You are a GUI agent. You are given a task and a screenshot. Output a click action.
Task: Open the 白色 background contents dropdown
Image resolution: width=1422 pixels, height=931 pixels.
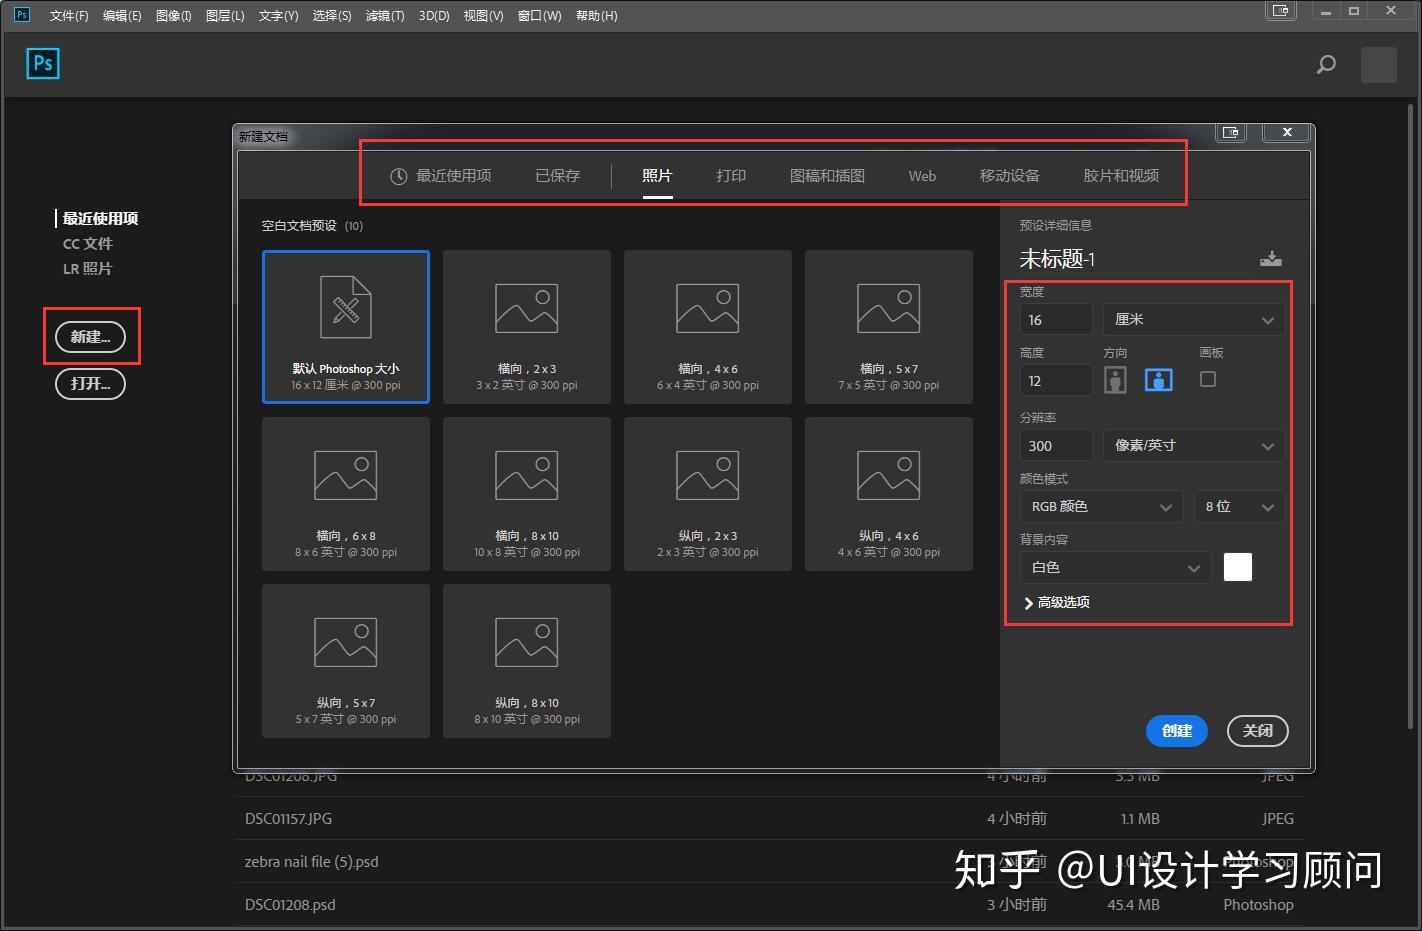[x=1115, y=568]
